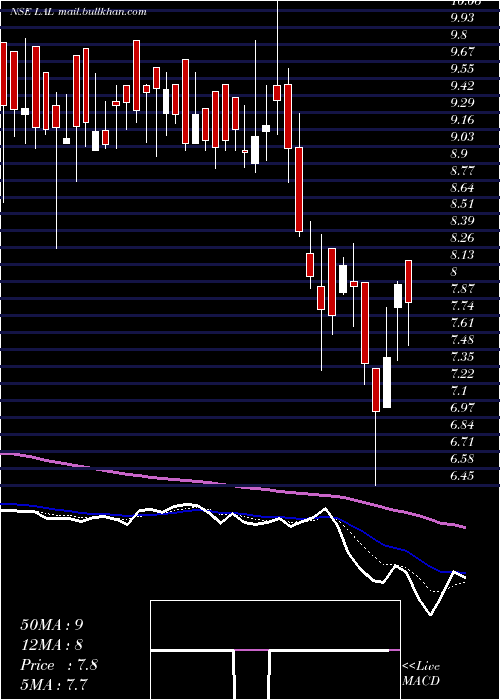Click the 6.97 price axis label
This screenshot has width=500, height=700.
pos(462,408)
